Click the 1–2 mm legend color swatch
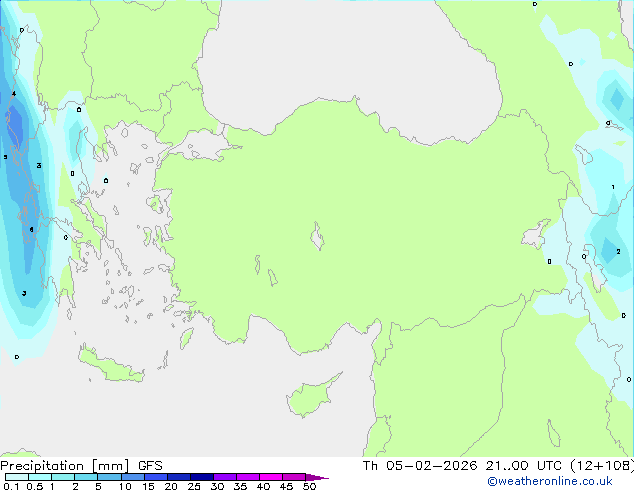Screen dimensions: 634x490 tap(63, 477)
